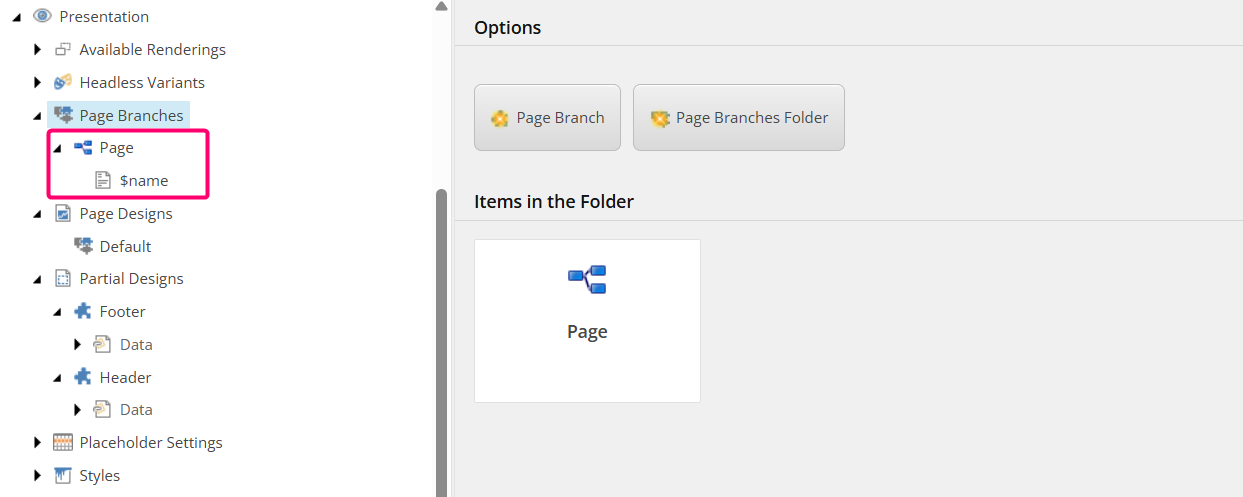The width and height of the screenshot is (1243, 497).
Task: Click the Page Designs icon
Action: [x=63, y=213]
